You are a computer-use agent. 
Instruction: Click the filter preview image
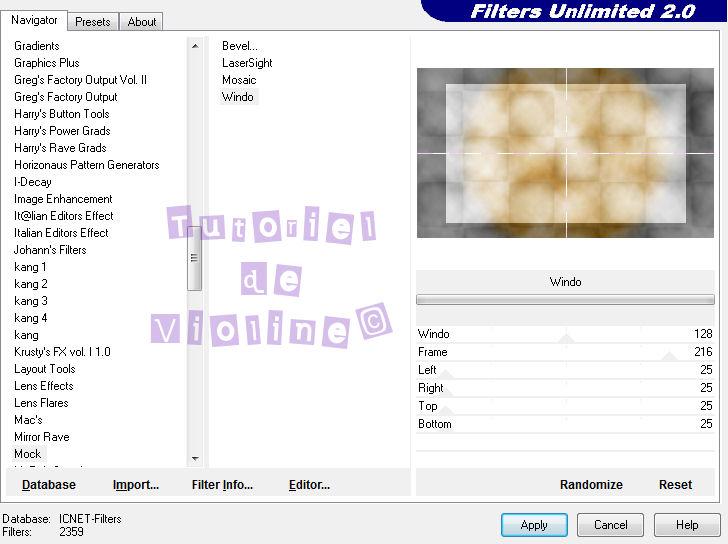[x=565, y=153]
